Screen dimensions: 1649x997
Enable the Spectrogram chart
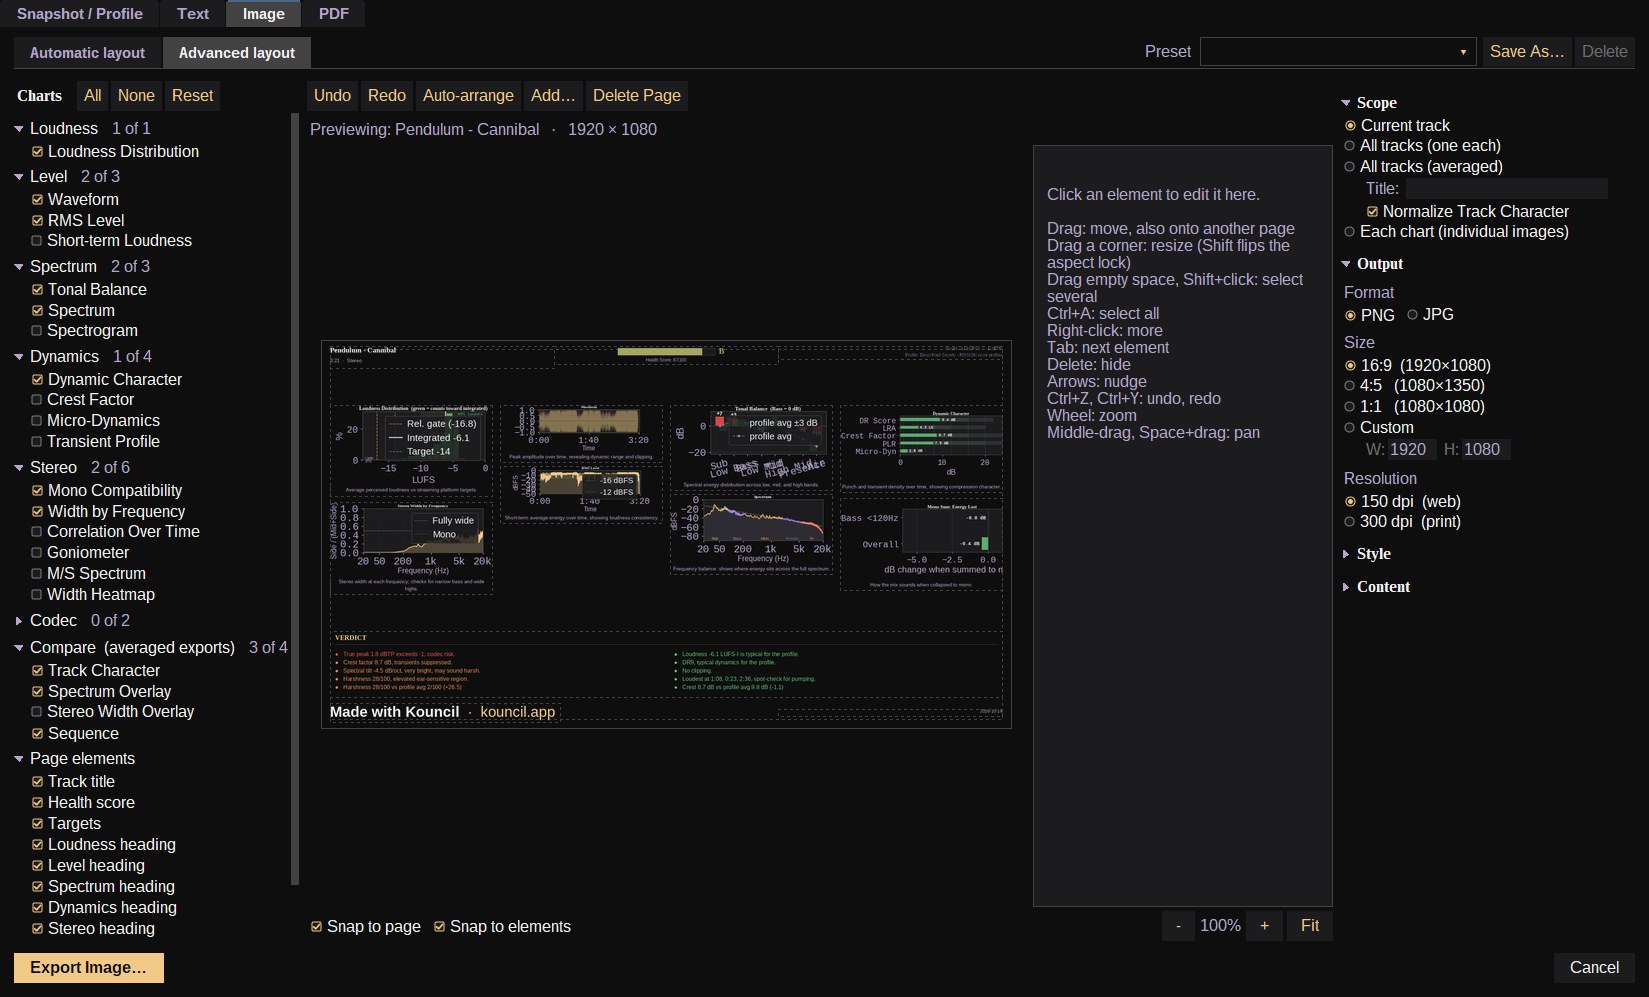click(37, 331)
